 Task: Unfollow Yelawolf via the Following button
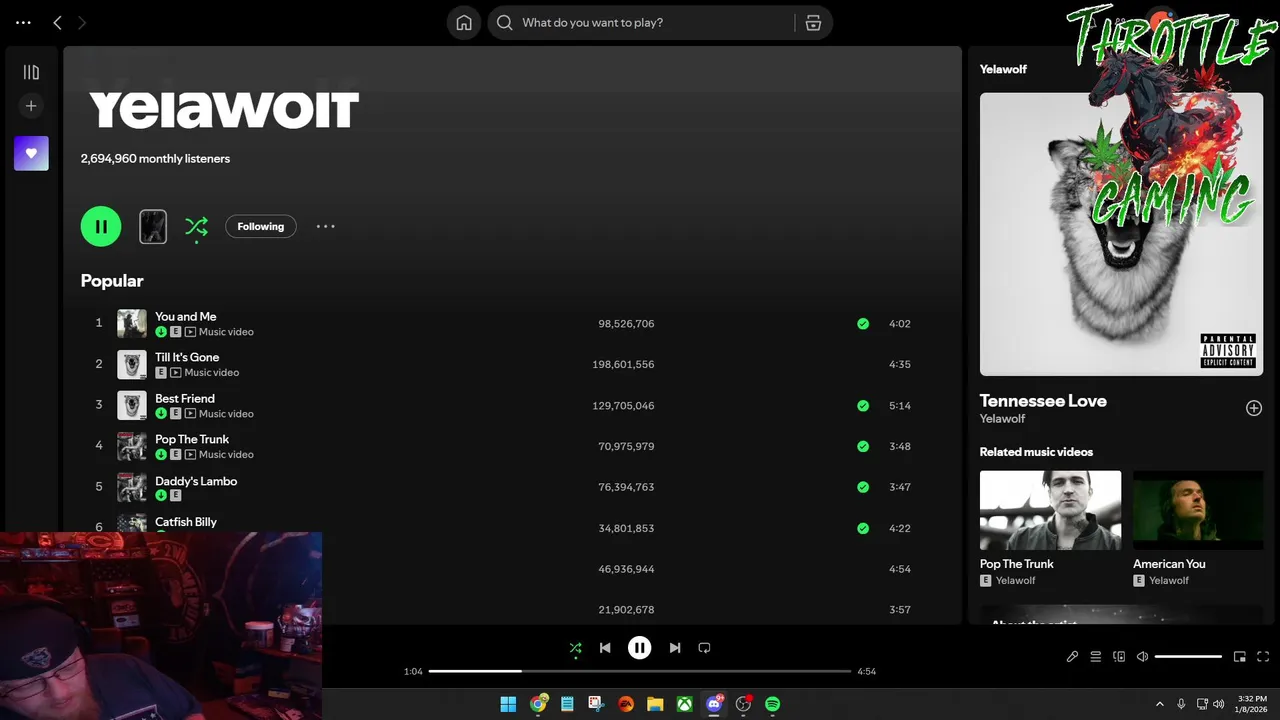pos(261,226)
